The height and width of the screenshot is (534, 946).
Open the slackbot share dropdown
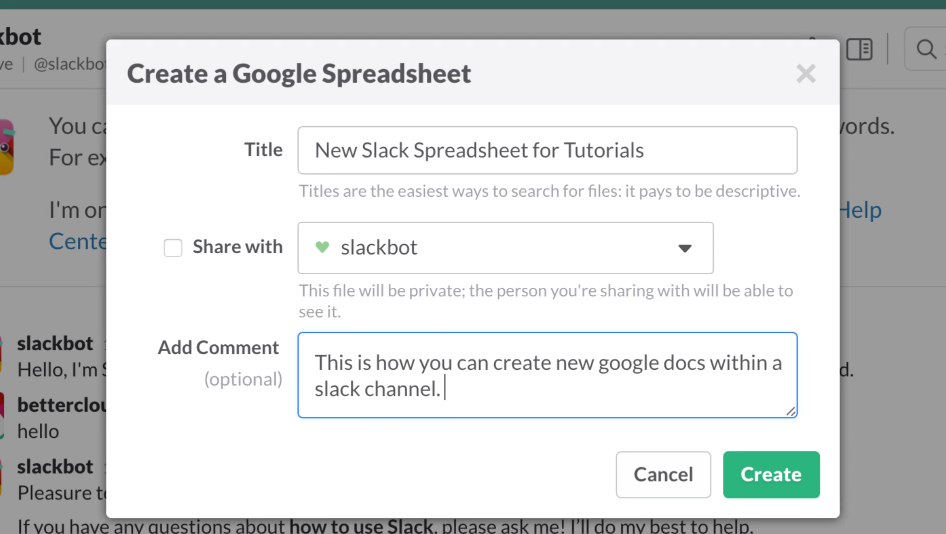tap(506, 248)
